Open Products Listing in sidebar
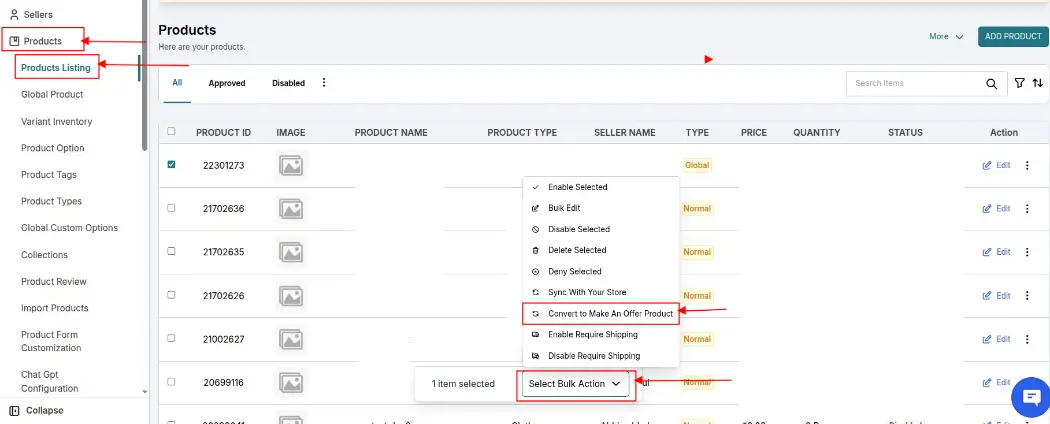The height and width of the screenshot is (424, 1050). (x=56, y=67)
